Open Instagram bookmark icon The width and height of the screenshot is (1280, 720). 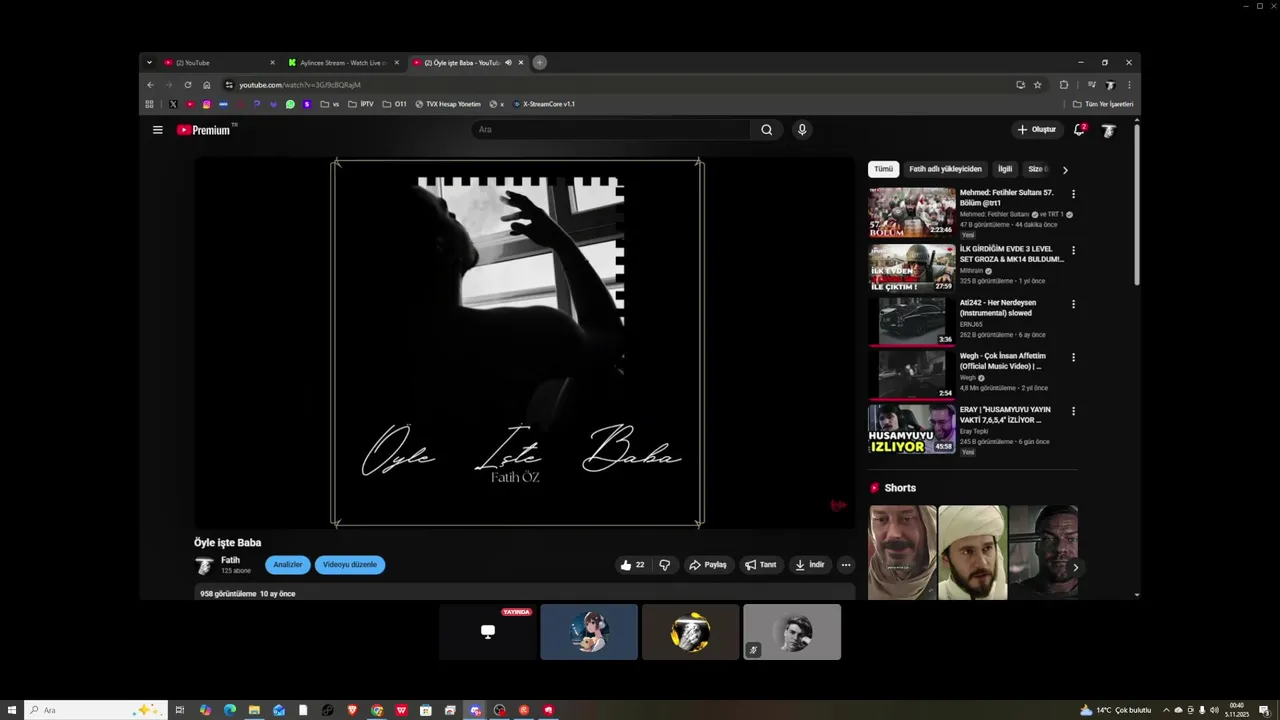click(x=207, y=104)
